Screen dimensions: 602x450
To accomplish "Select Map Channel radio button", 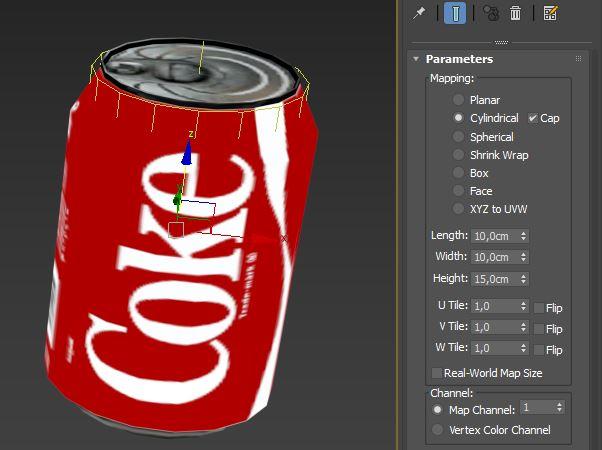I will (437, 410).
